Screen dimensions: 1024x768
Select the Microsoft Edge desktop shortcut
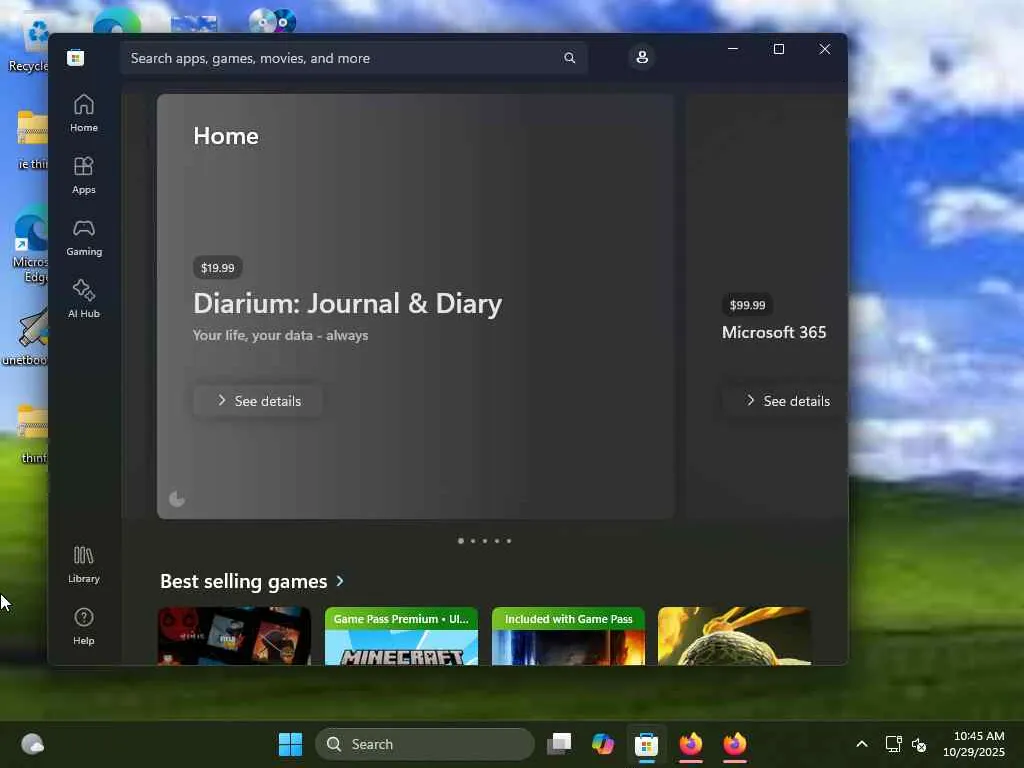click(x=31, y=247)
